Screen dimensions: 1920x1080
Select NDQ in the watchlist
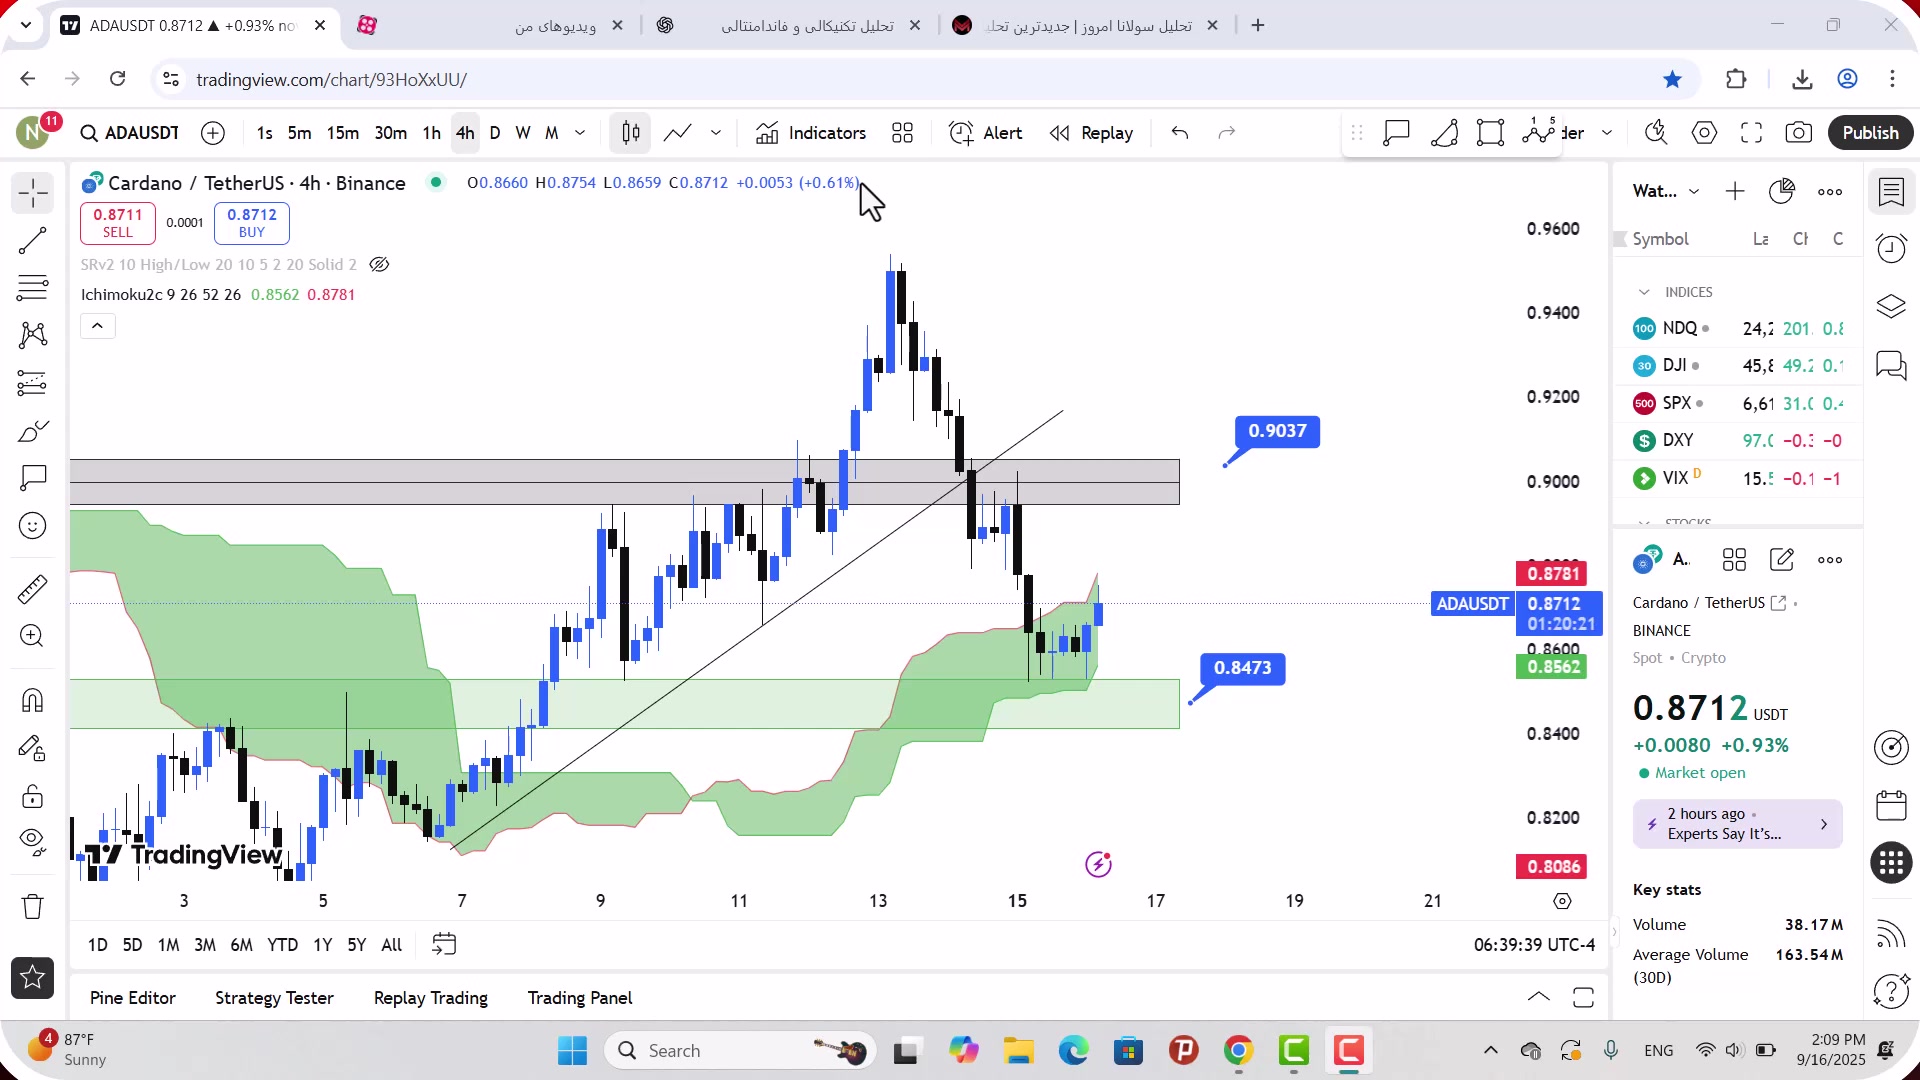pos(1738,328)
